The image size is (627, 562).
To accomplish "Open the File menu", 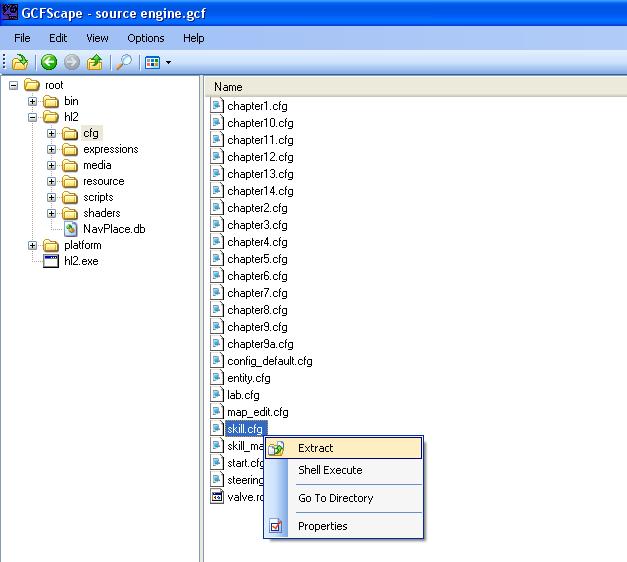I will pyautogui.click(x=22, y=38).
